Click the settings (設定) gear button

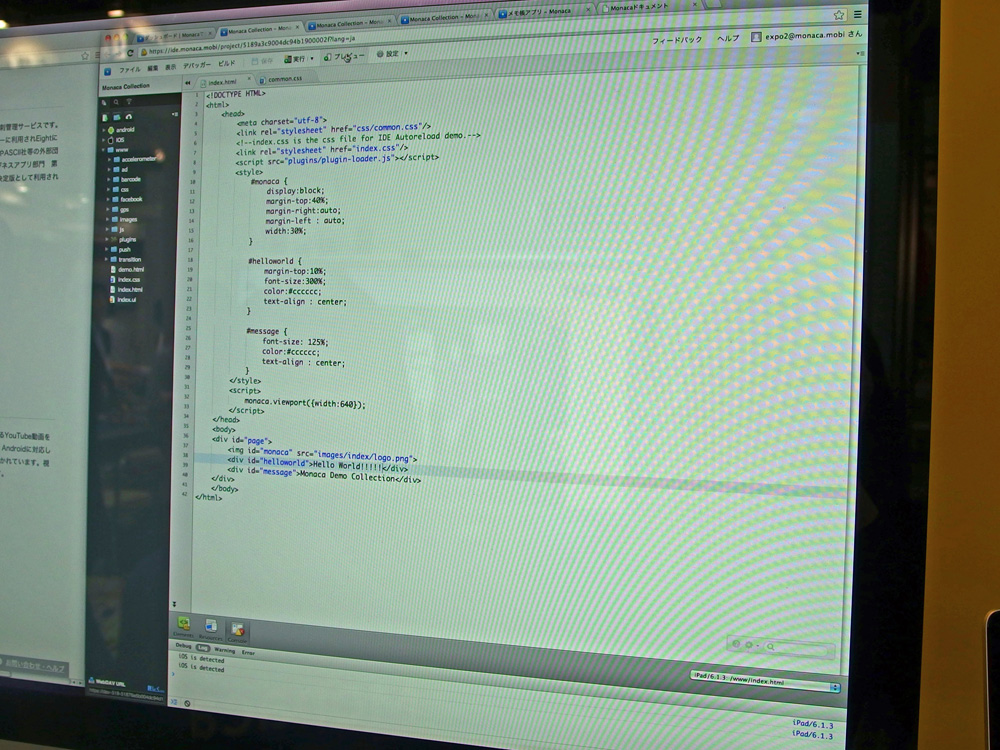click(387, 54)
